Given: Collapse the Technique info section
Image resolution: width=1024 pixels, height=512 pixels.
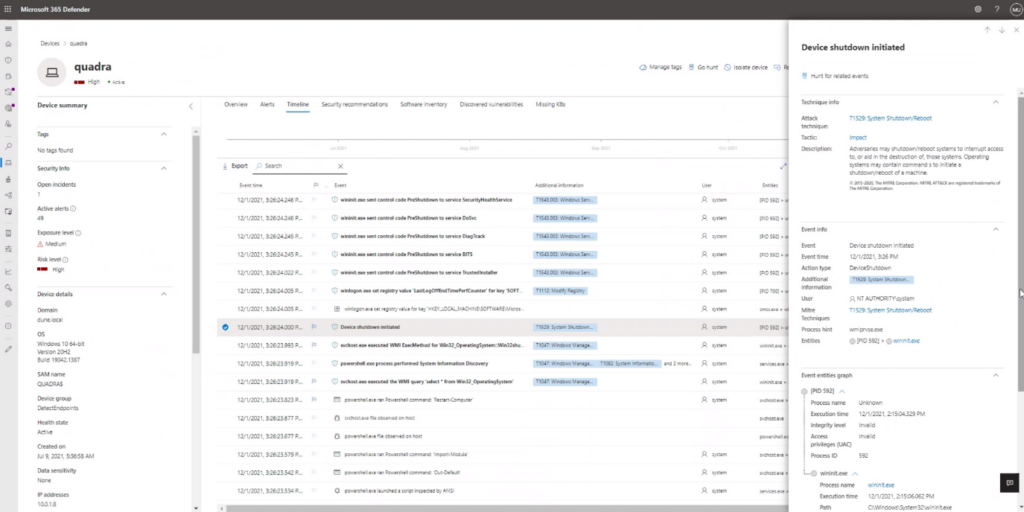Looking at the screenshot, I should click(996, 102).
